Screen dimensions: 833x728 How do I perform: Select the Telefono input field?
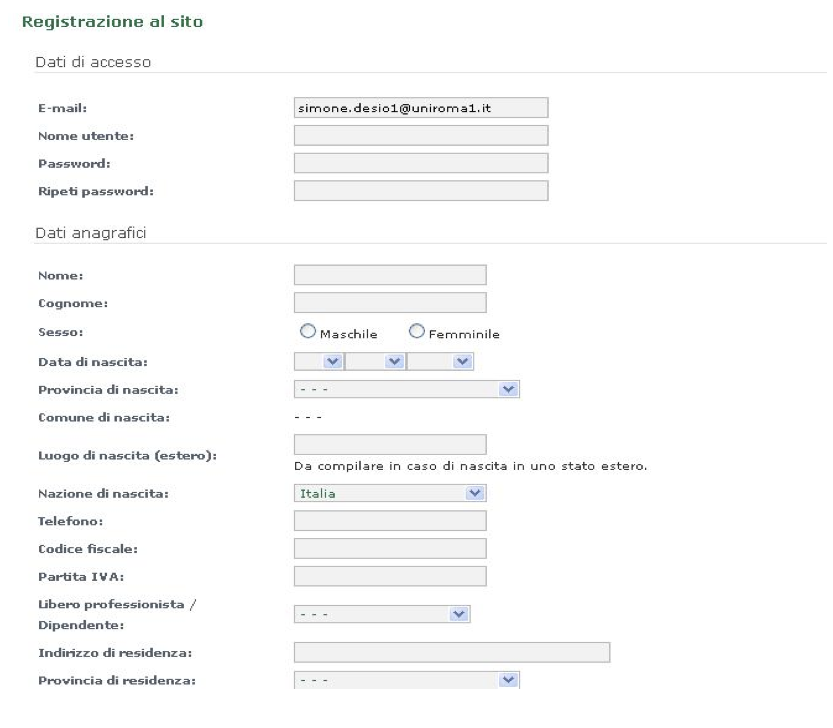click(x=390, y=521)
